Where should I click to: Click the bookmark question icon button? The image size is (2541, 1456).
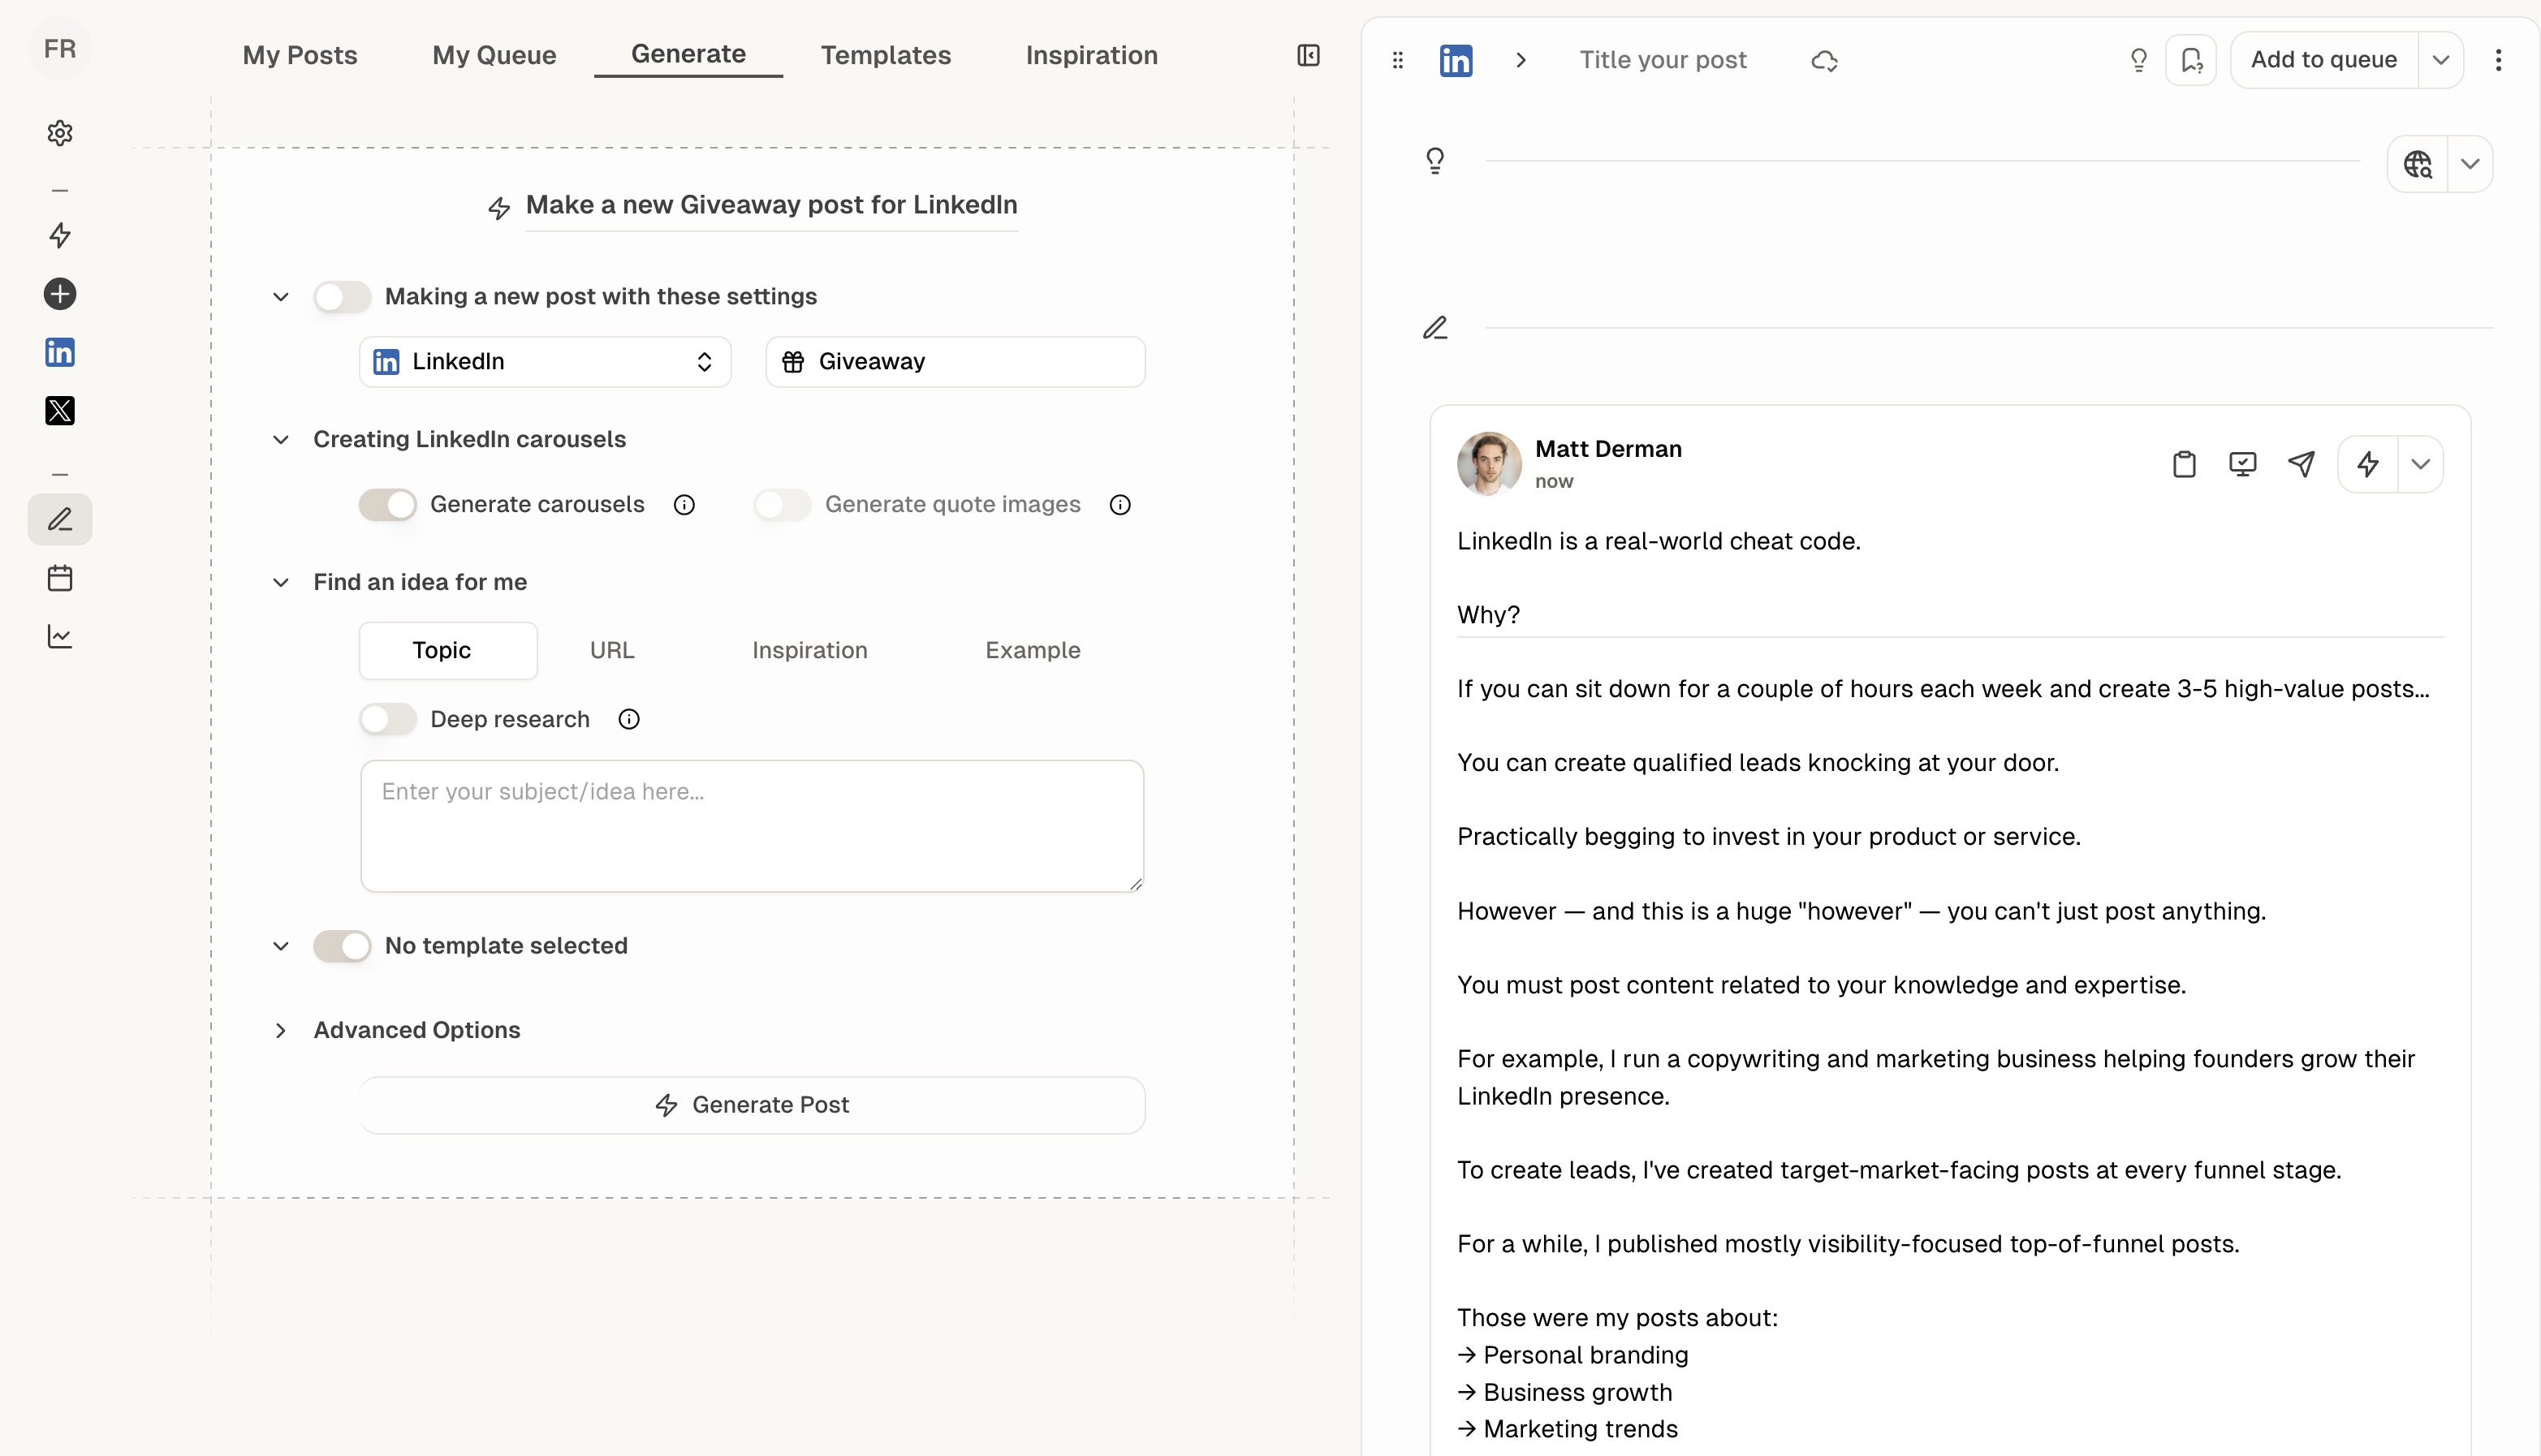pyautogui.click(x=2191, y=60)
